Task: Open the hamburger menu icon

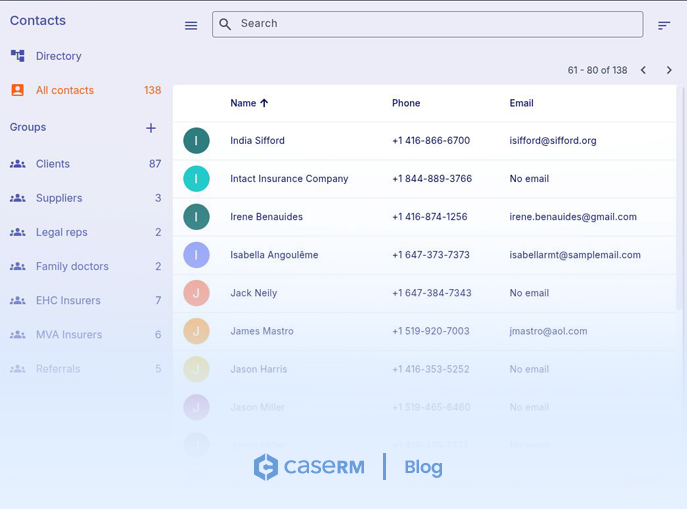Action: [191, 25]
